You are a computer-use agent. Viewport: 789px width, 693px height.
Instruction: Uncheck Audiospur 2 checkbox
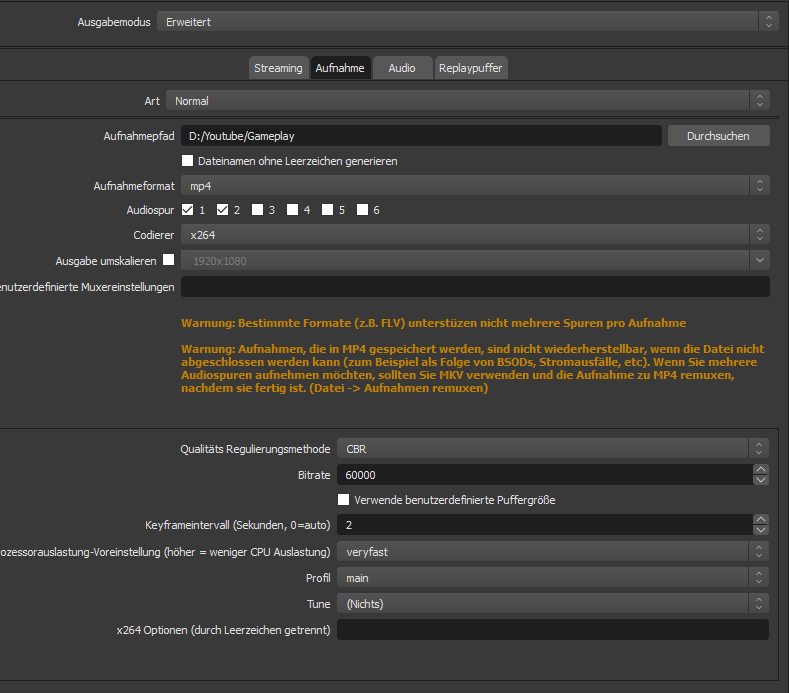tap(222, 209)
